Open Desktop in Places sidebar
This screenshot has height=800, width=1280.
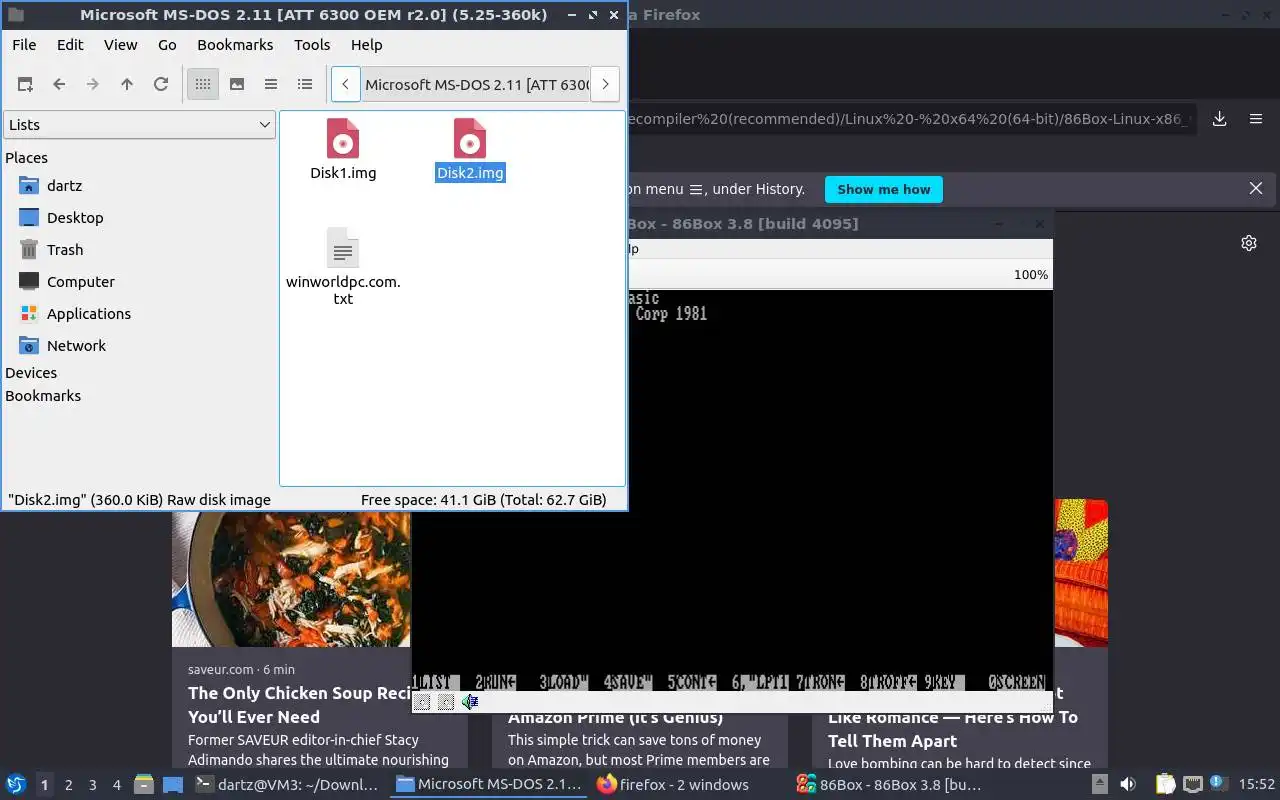point(75,218)
